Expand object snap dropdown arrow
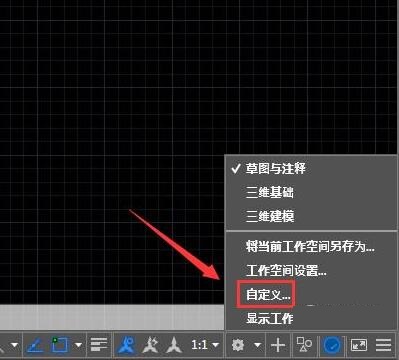Viewport: 399px width, 360px height. 78,345
